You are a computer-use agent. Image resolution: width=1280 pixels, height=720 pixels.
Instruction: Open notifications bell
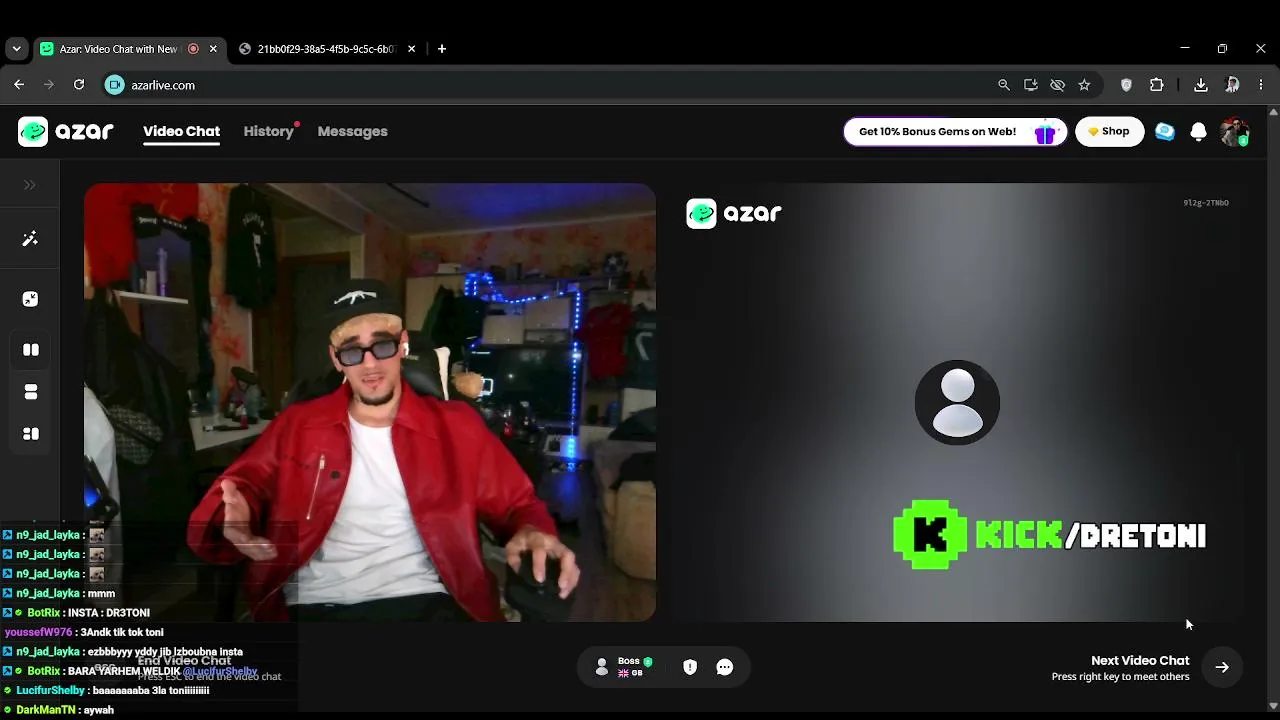[1198, 132]
